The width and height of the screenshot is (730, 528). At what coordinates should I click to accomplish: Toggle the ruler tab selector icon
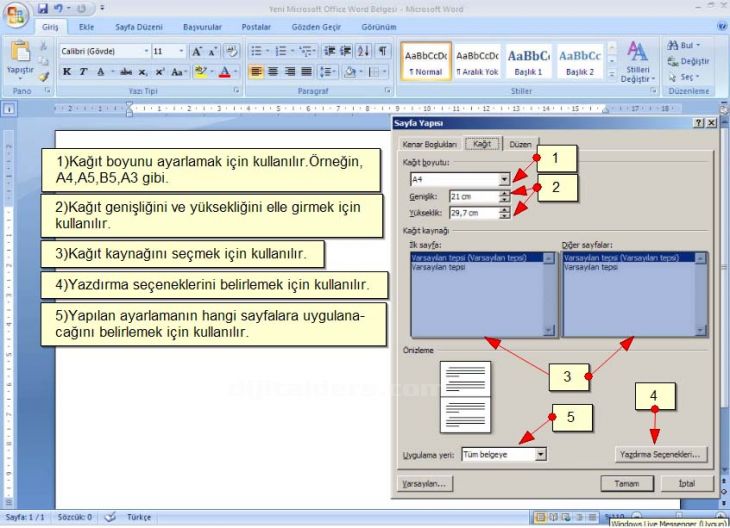click(9, 109)
